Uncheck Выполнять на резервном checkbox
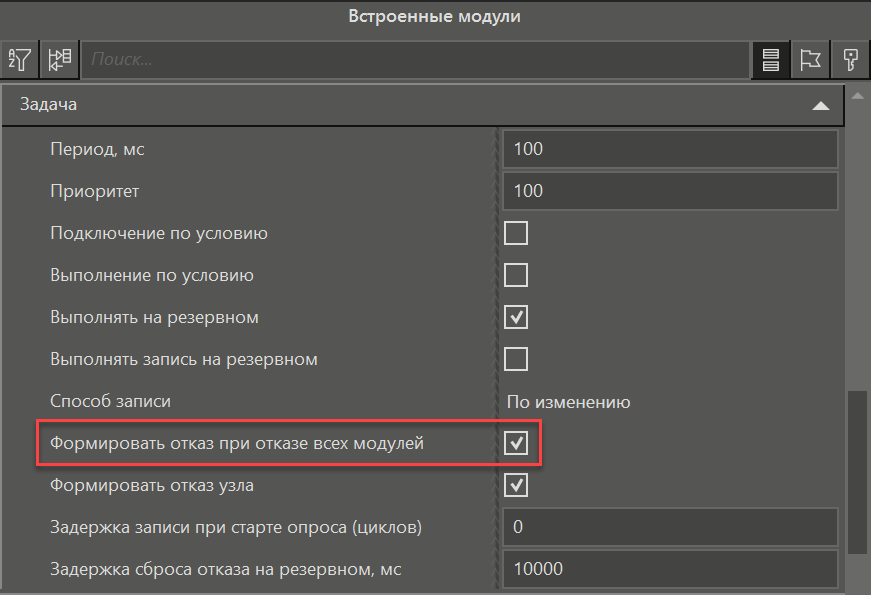Image resolution: width=871 pixels, height=595 pixels. 515,317
